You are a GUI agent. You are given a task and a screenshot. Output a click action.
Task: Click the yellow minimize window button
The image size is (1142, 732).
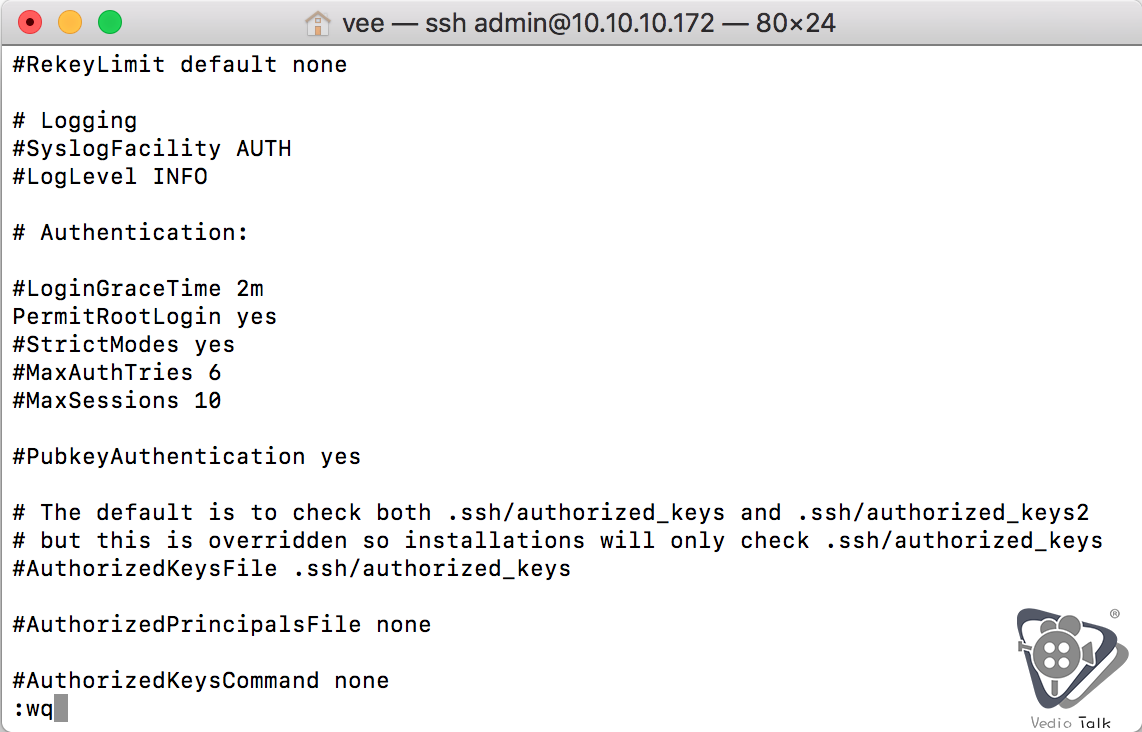tap(70, 23)
